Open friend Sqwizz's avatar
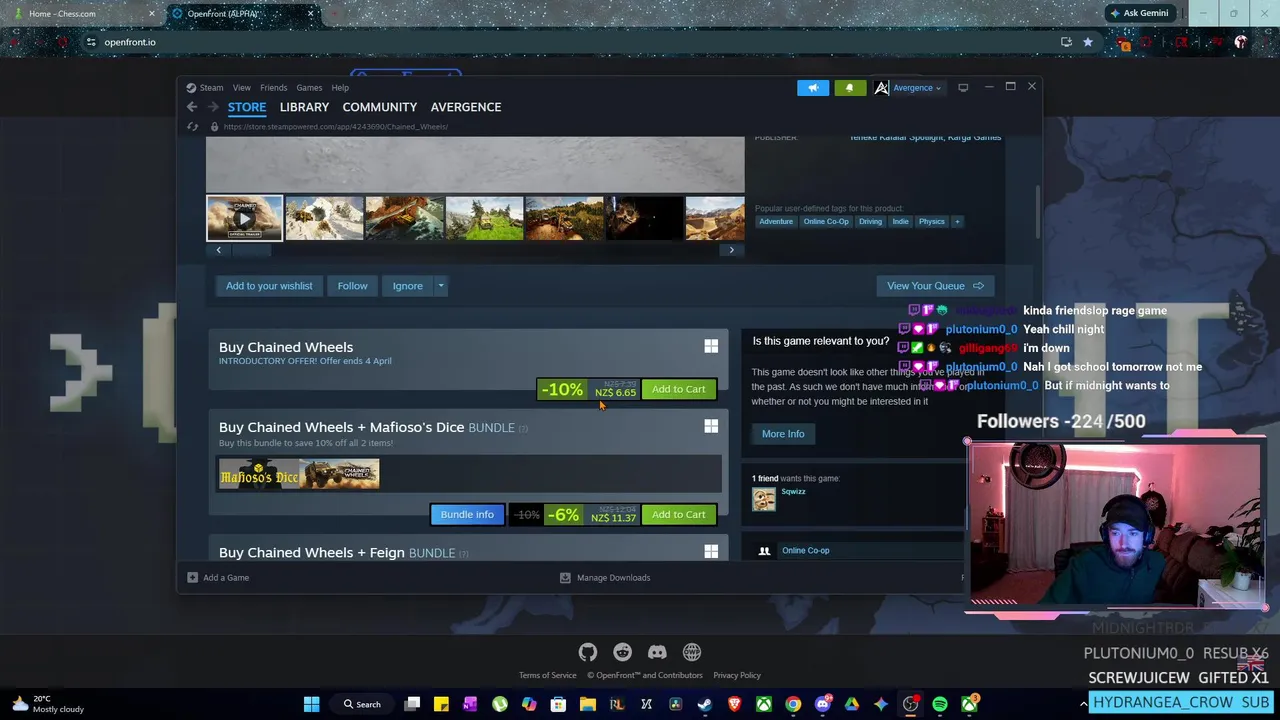This screenshot has height=720, width=1280. coord(764,498)
